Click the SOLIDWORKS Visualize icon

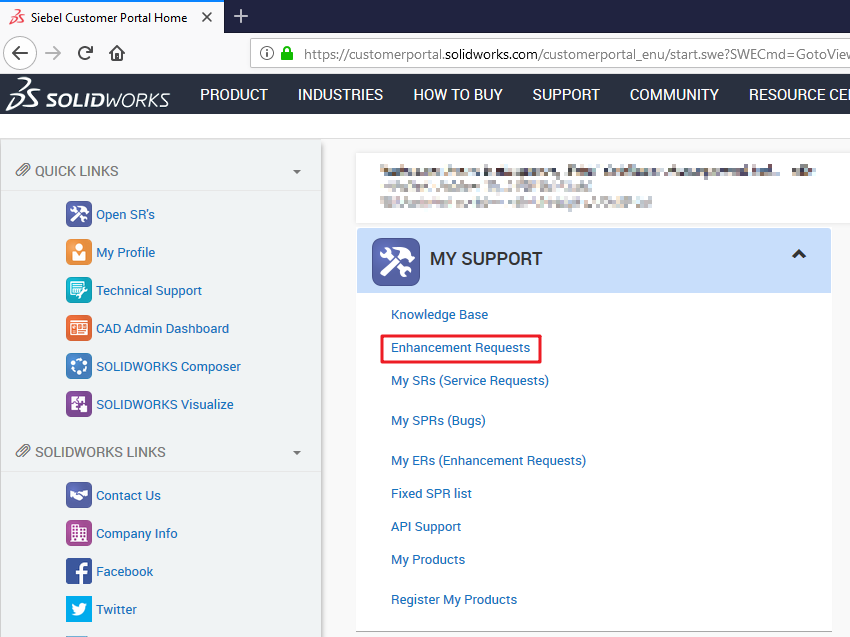coord(79,404)
